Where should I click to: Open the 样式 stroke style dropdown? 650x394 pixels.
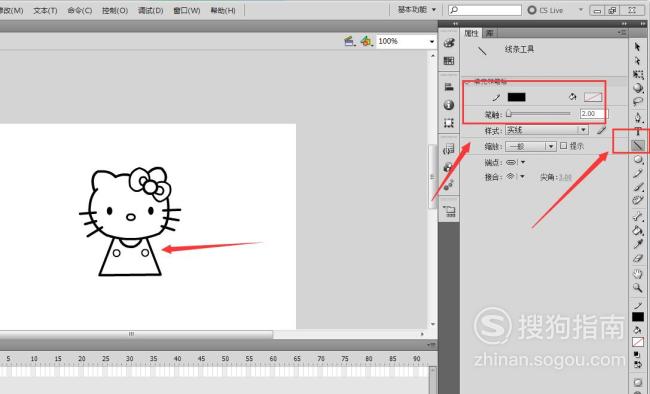[547, 130]
